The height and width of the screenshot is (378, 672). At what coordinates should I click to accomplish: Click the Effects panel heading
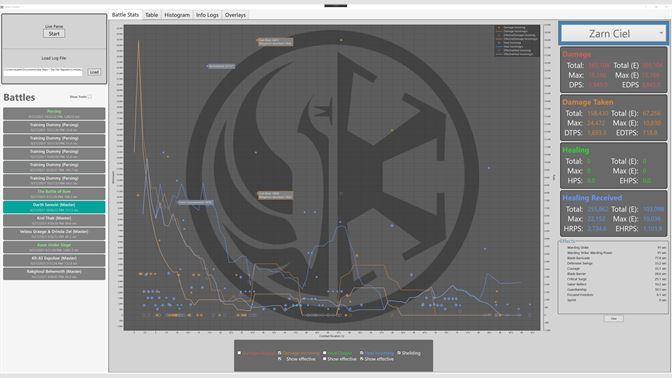[567, 241]
